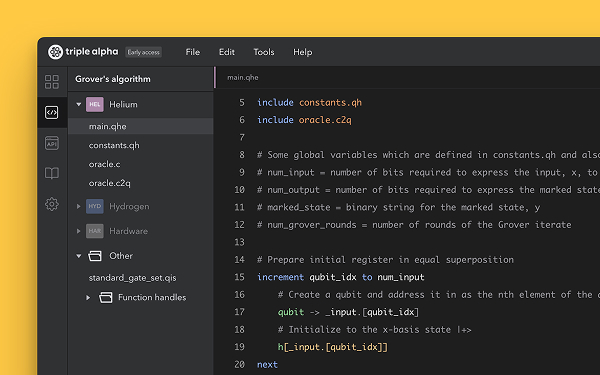Collapse the Helium tree section
Viewport: 600px width, 375px height.
tap(78, 104)
